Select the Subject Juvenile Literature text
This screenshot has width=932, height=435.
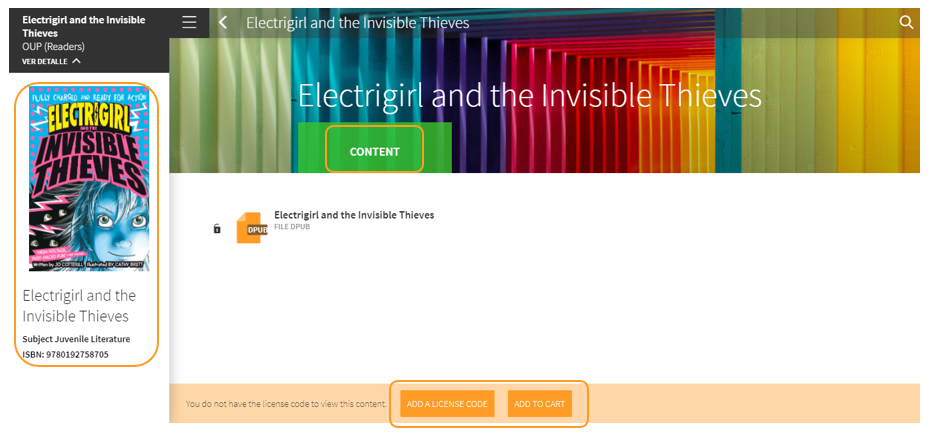pyautogui.click(x=76, y=339)
